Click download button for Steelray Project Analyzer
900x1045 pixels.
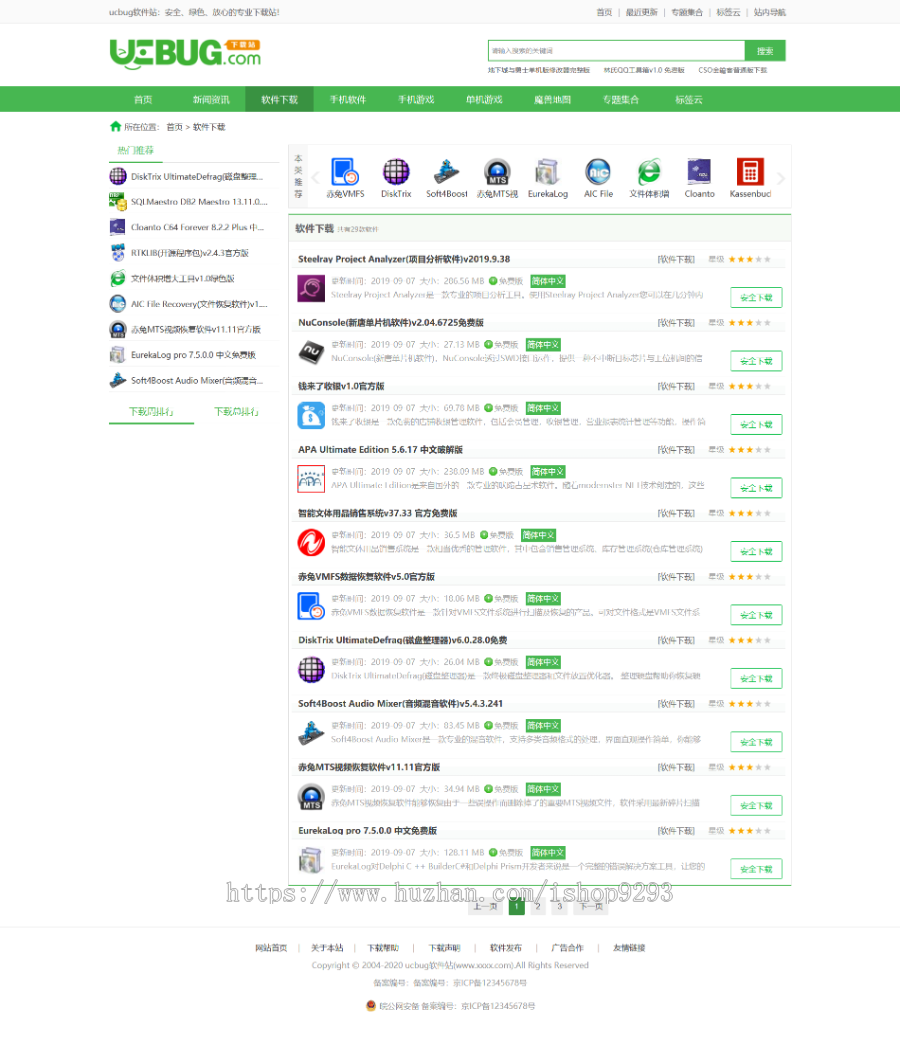pyautogui.click(x=756, y=297)
